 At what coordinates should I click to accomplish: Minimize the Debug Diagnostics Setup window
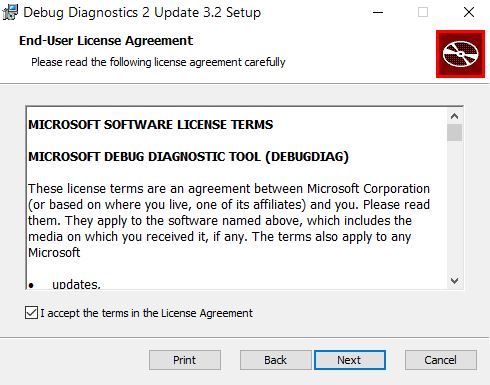point(378,13)
